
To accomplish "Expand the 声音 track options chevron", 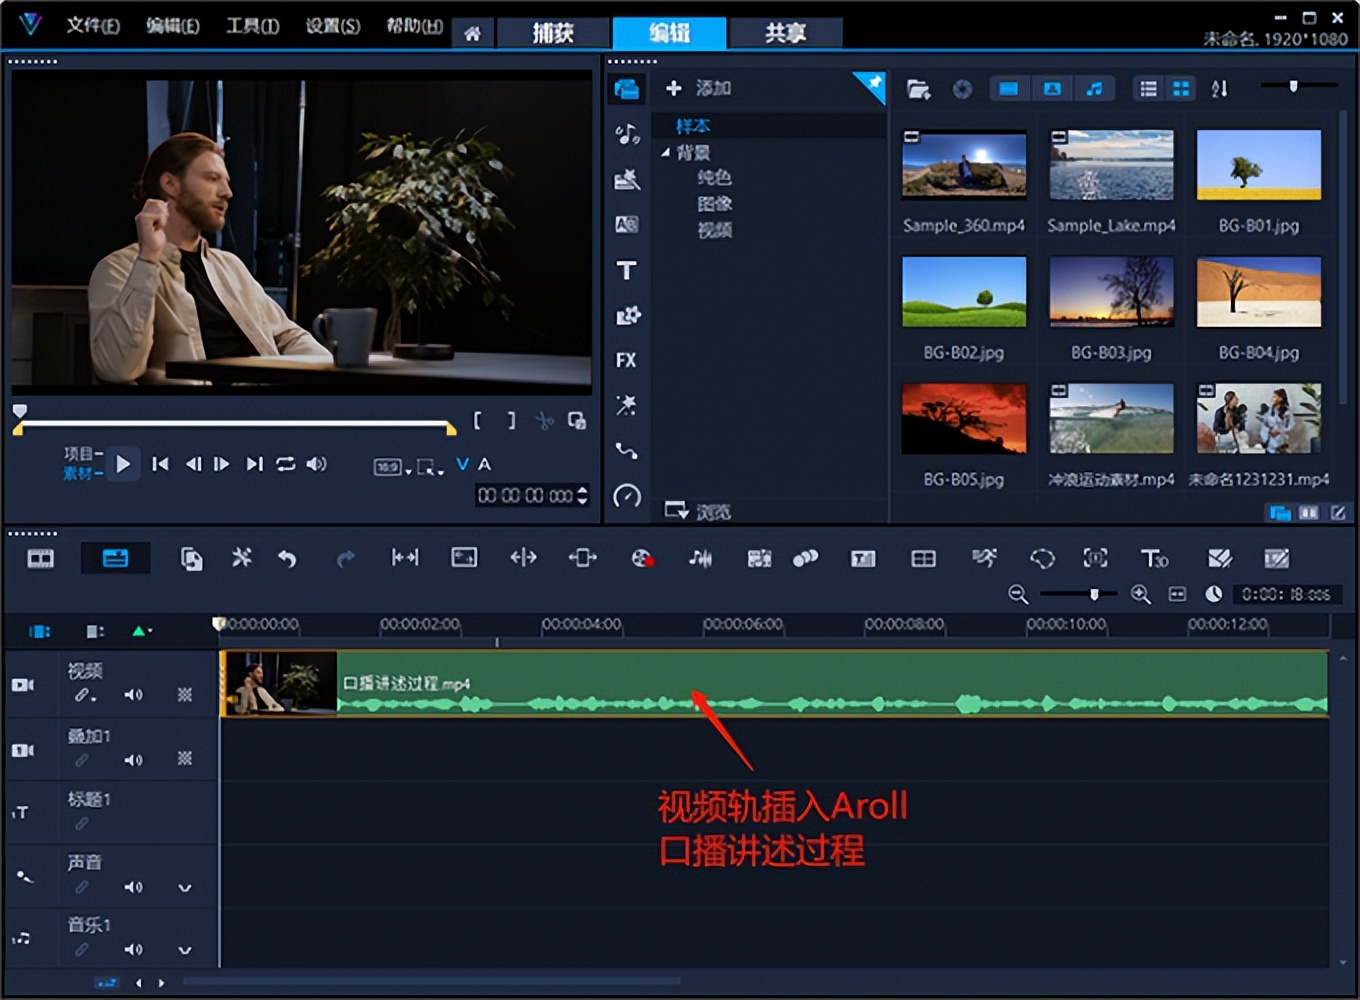I will (x=185, y=887).
